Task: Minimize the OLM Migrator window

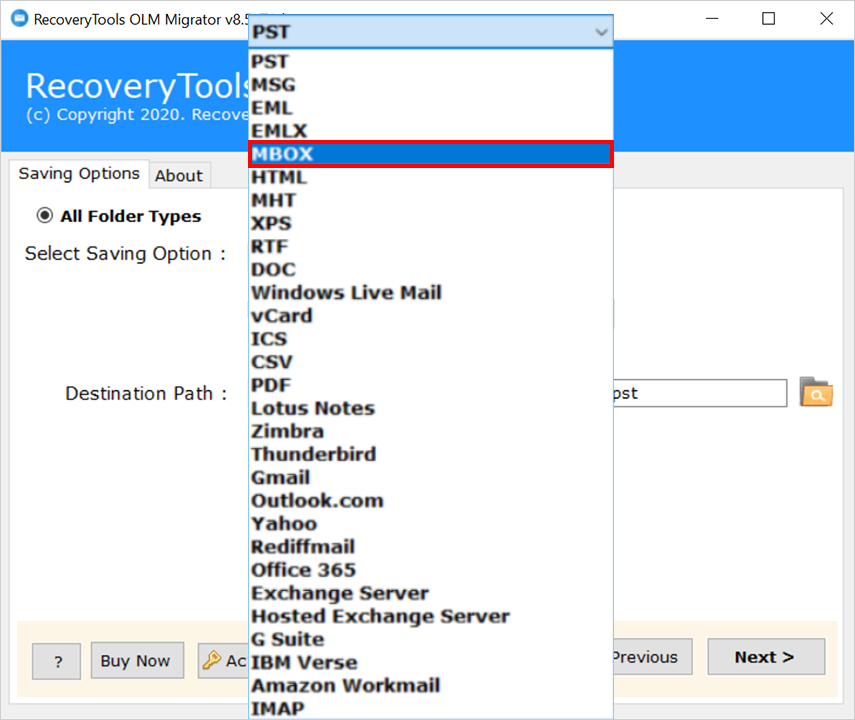Action: point(712,19)
